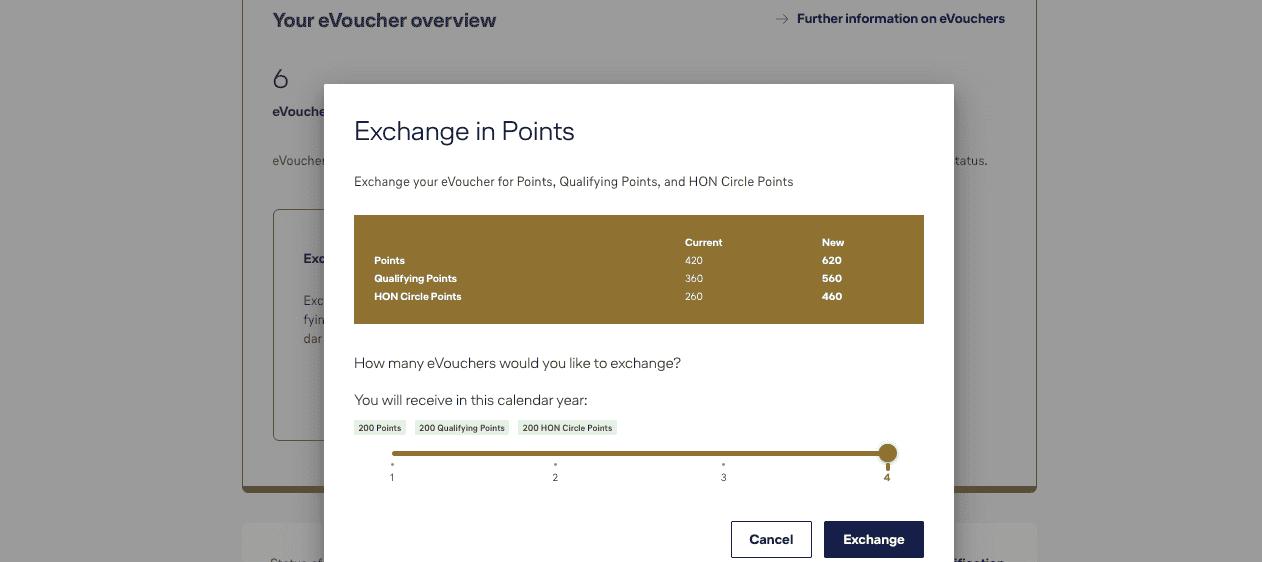Click the HON Circle Points row label

pyautogui.click(x=418, y=296)
